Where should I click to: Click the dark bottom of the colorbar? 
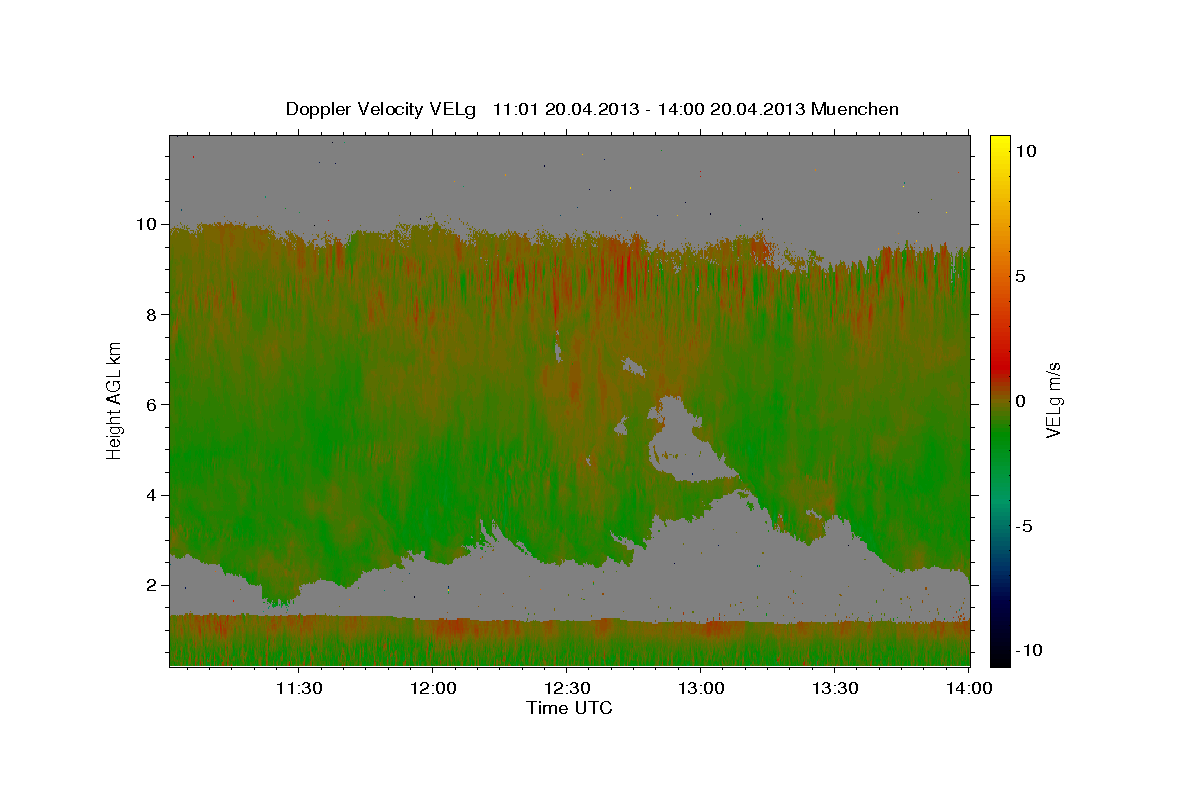pyautogui.click(x=1000, y=650)
